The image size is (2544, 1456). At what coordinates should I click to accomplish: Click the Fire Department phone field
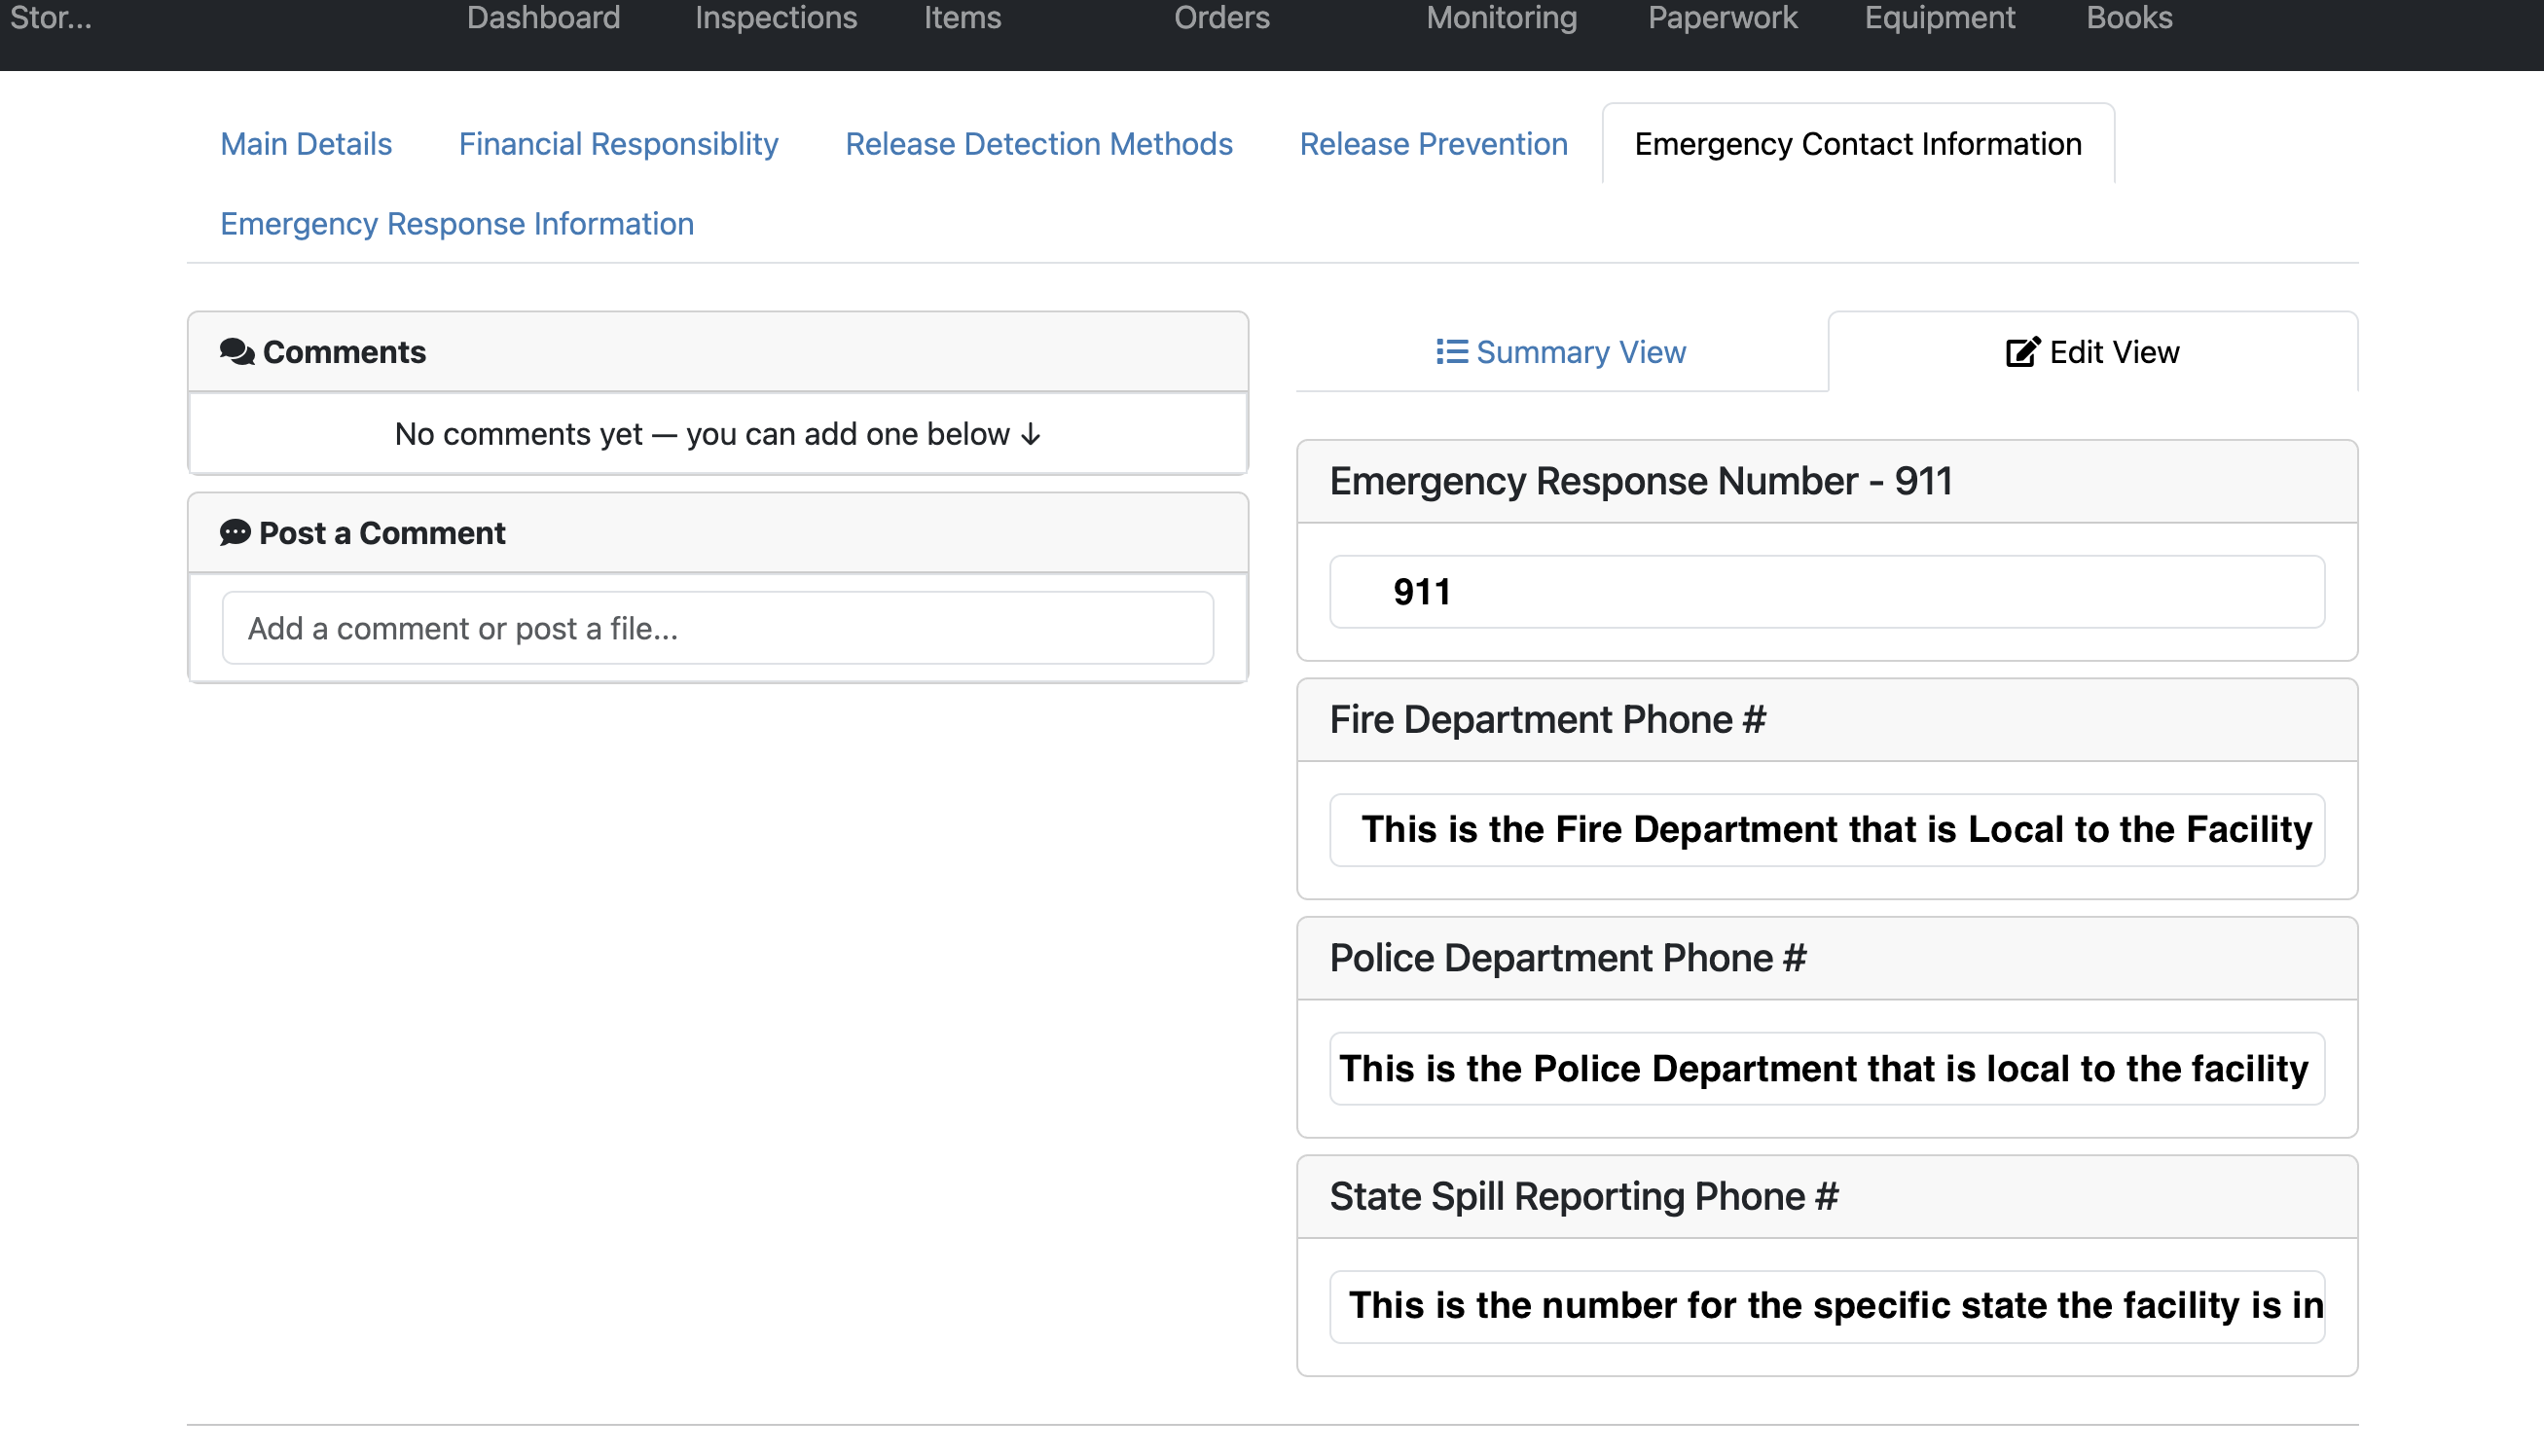[x=1826, y=830]
